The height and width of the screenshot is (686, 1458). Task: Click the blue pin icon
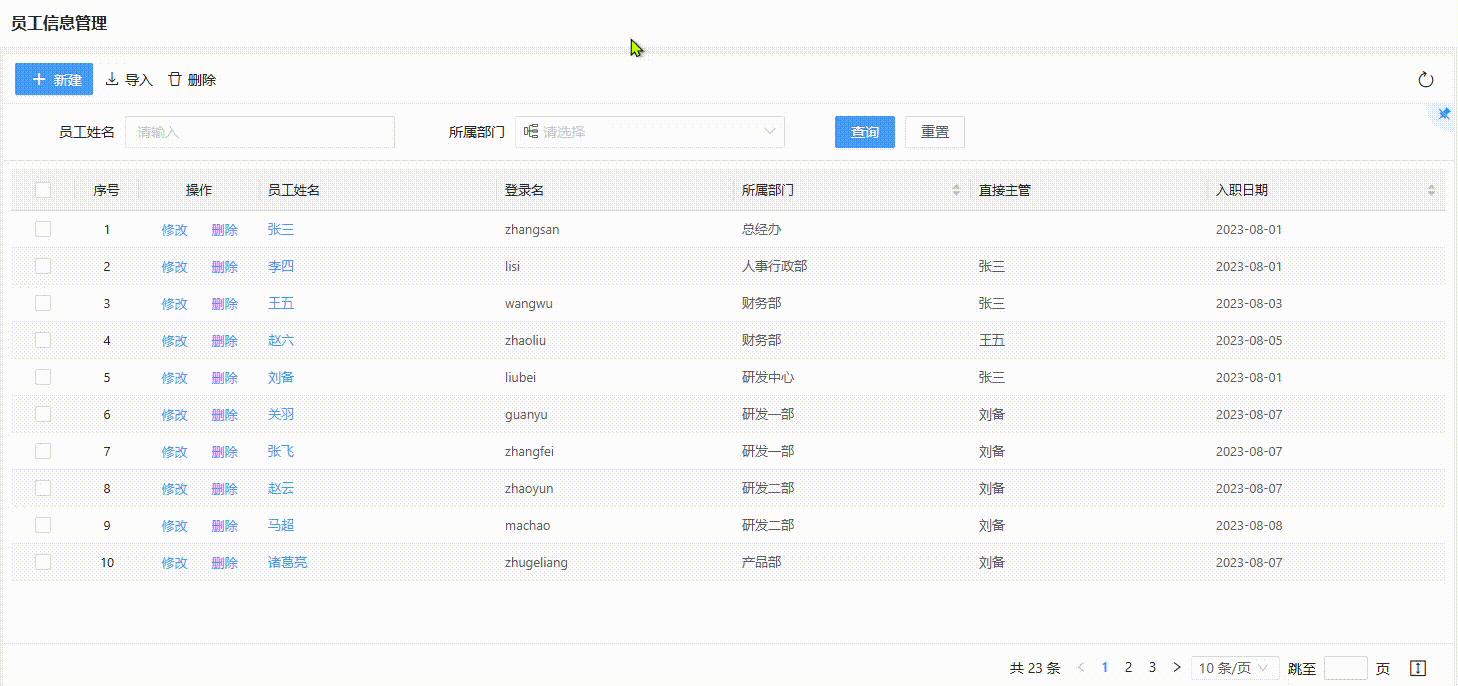(x=1444, y=114)
